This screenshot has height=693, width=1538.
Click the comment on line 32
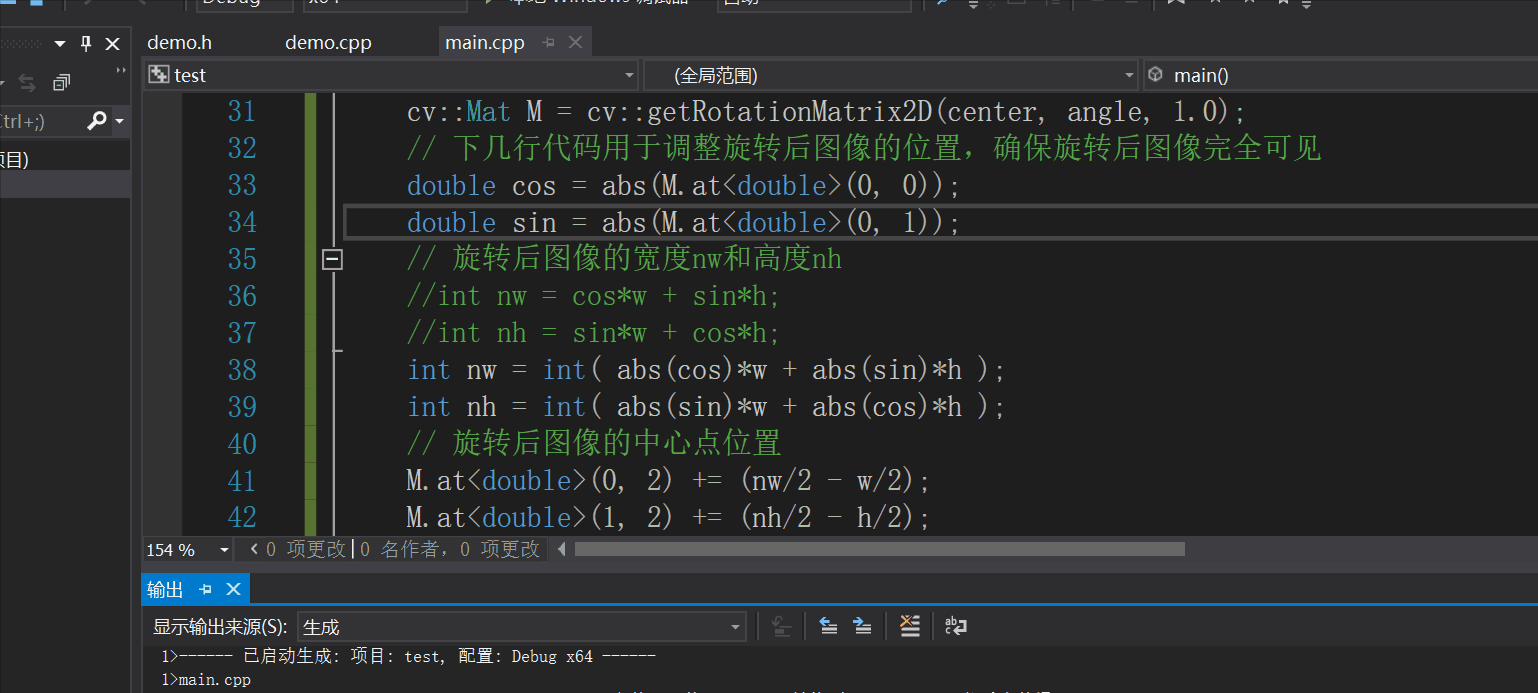pyautogui.click(x=864, y=149)
